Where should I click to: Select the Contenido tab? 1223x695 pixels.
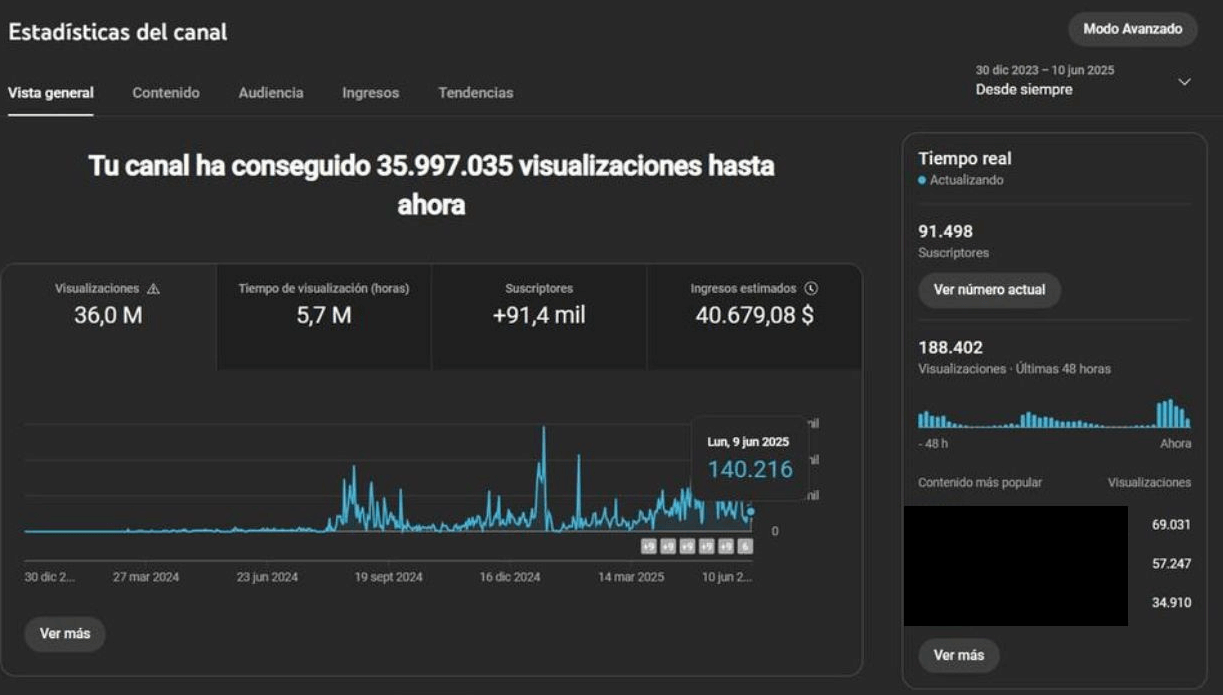[x=164, y=92]
